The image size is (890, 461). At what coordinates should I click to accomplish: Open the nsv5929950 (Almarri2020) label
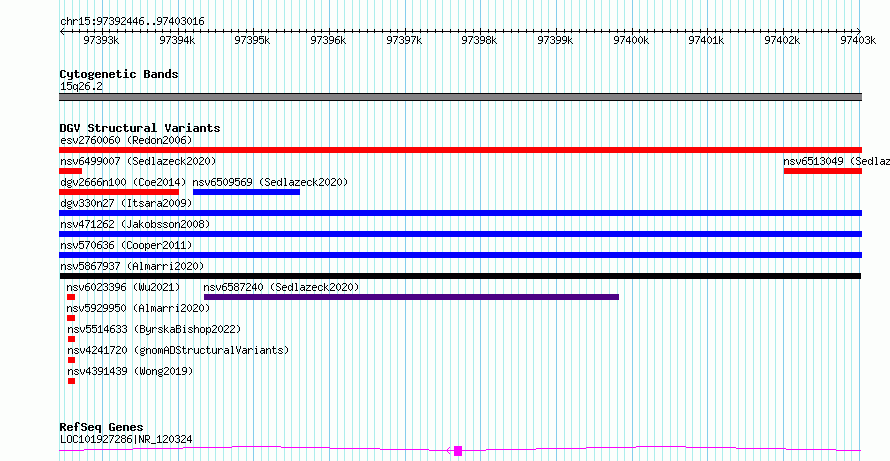[138, 308]
